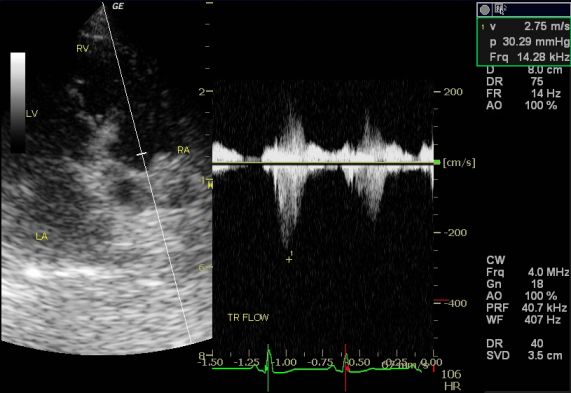Click the CW sample gate marker on cursor line
This screenshot has height=393, width=571.
(x=141, y=154)
